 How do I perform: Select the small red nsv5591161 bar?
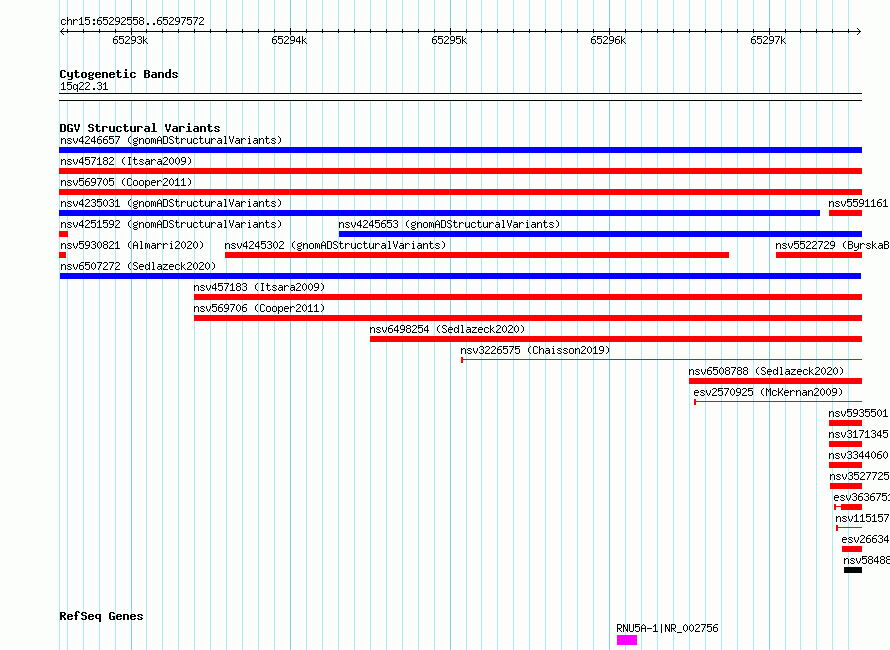pyautogui.click(x=845, y=213)
